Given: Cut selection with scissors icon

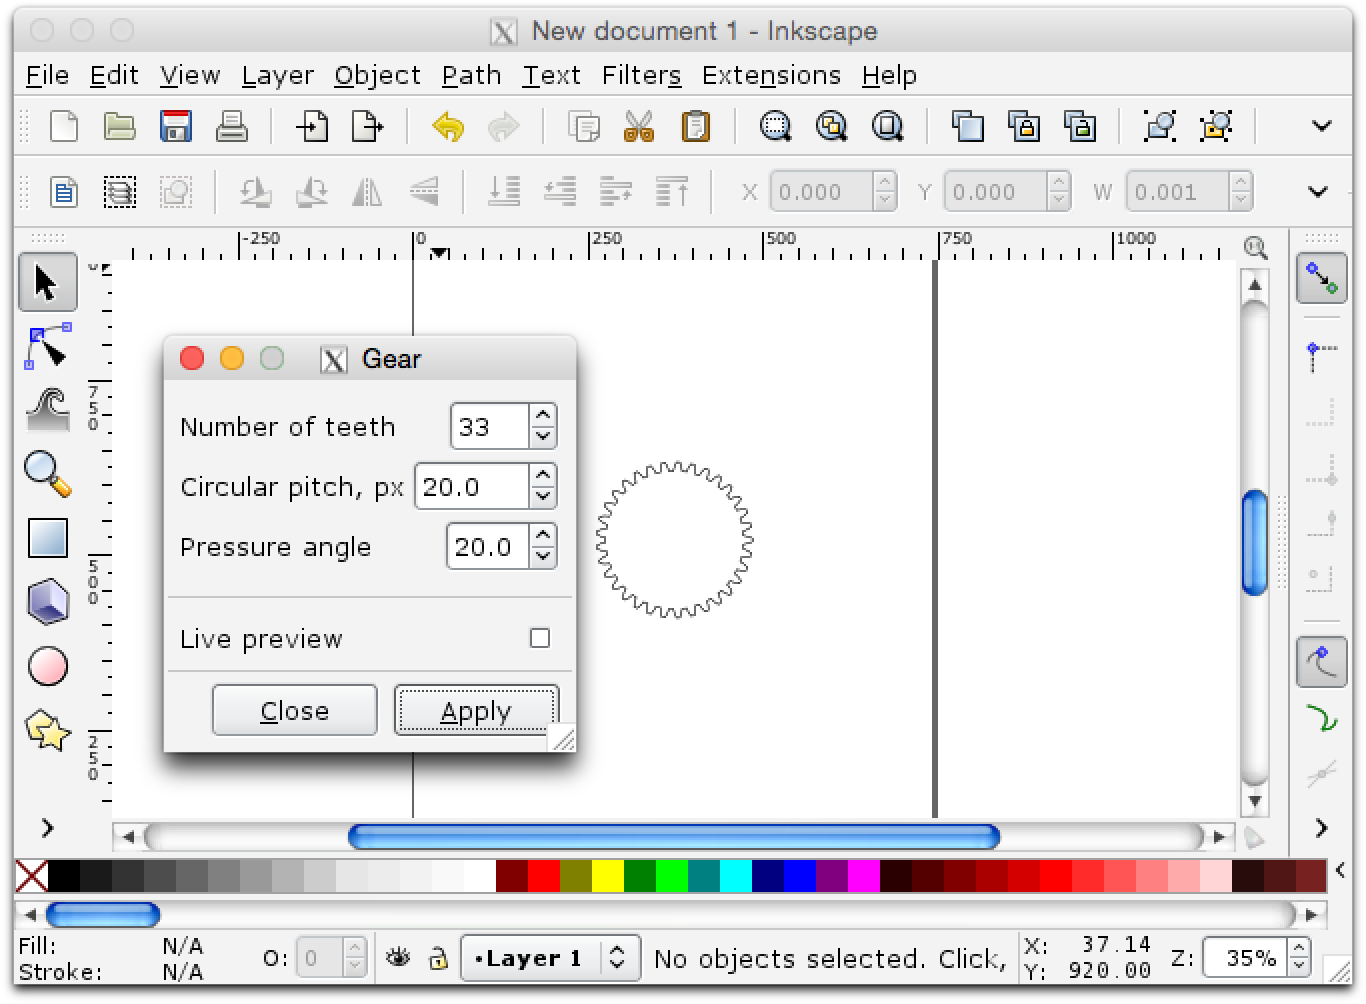Looking at the screenshot, I should [x=638, y=127].
